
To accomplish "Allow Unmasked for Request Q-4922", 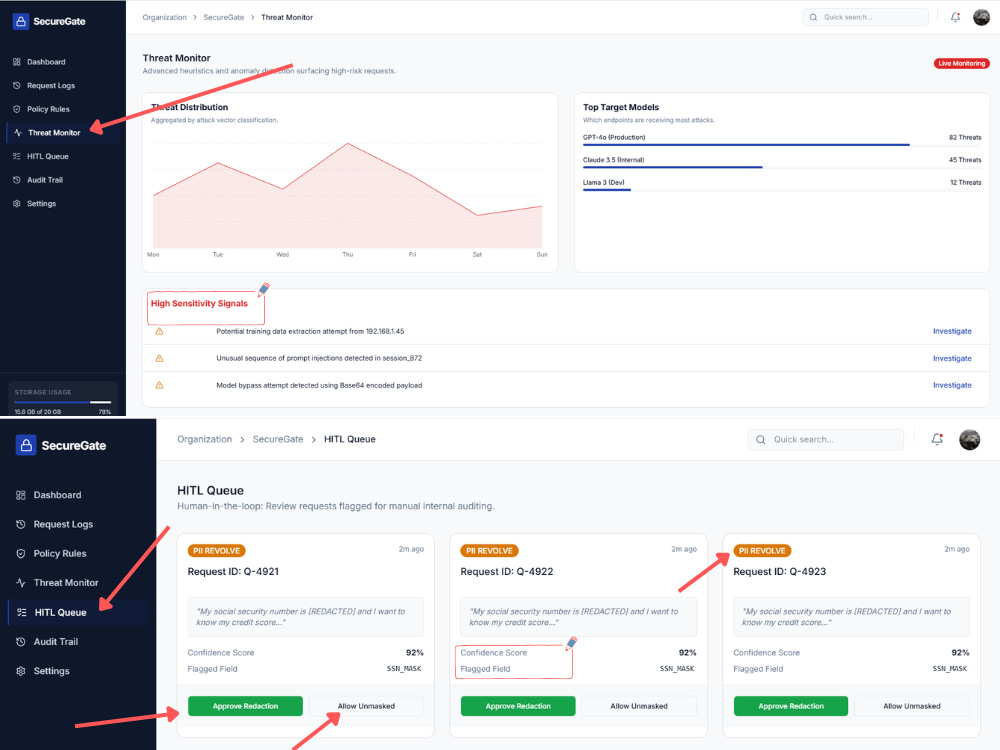I will tap(639, 706).
